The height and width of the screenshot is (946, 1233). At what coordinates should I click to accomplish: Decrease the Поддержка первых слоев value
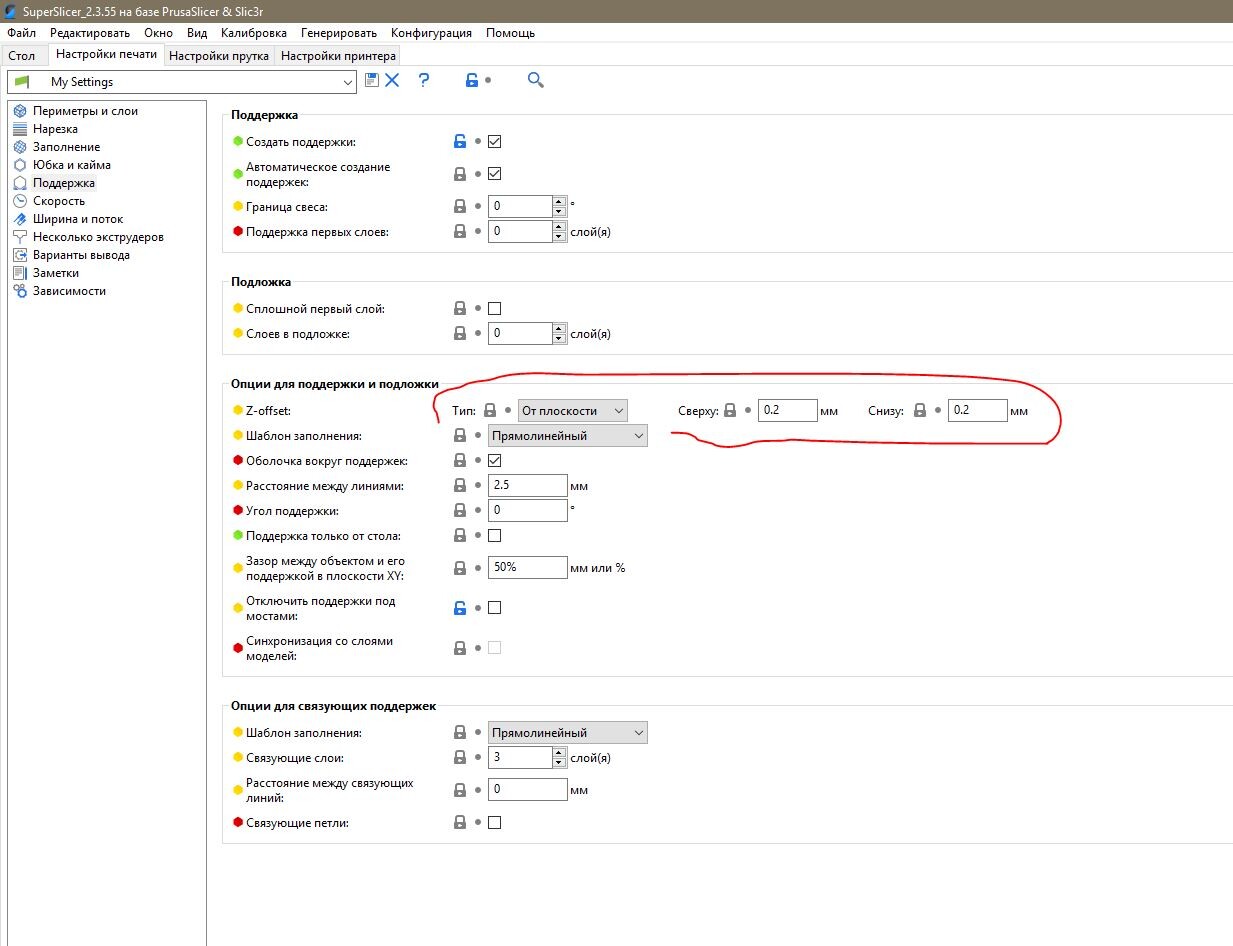click(559, 237)
